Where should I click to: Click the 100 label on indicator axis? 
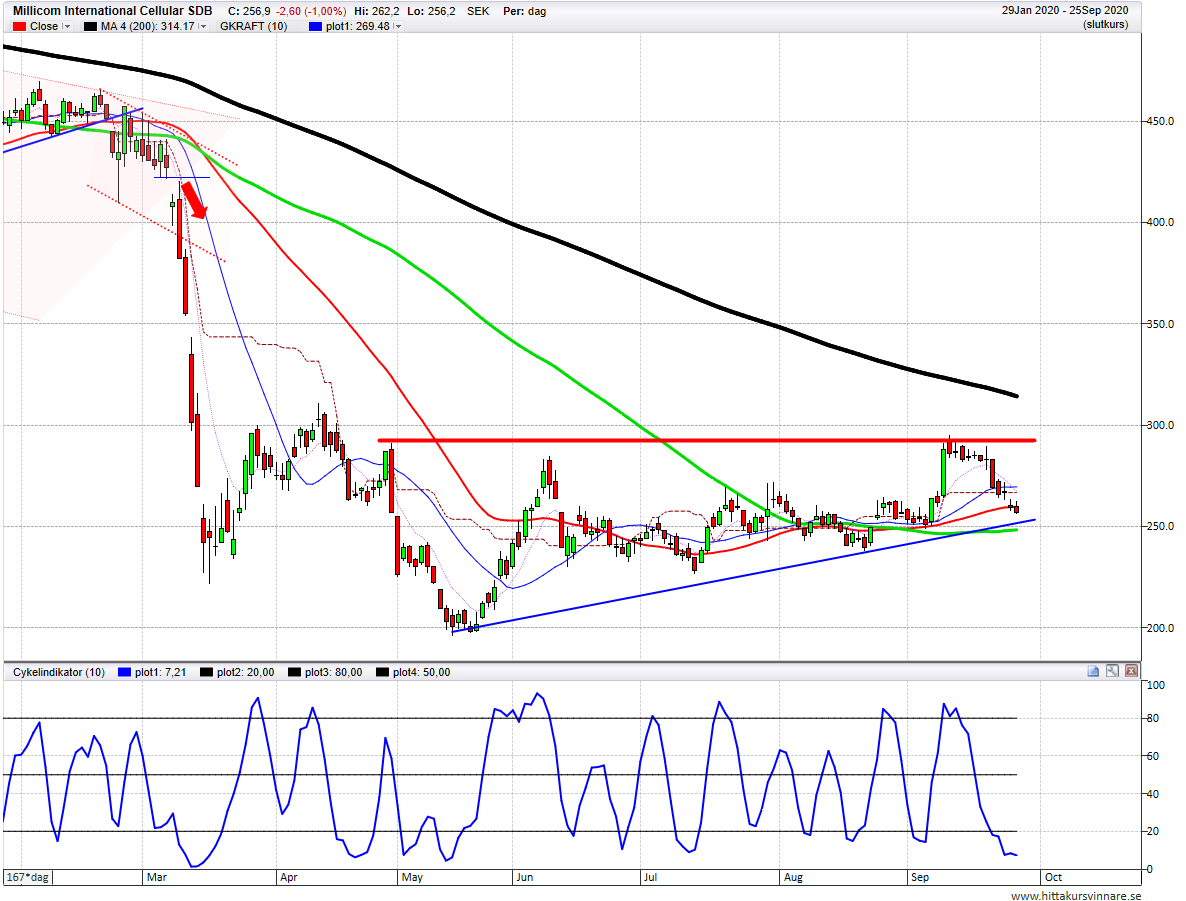[1156, 685]
